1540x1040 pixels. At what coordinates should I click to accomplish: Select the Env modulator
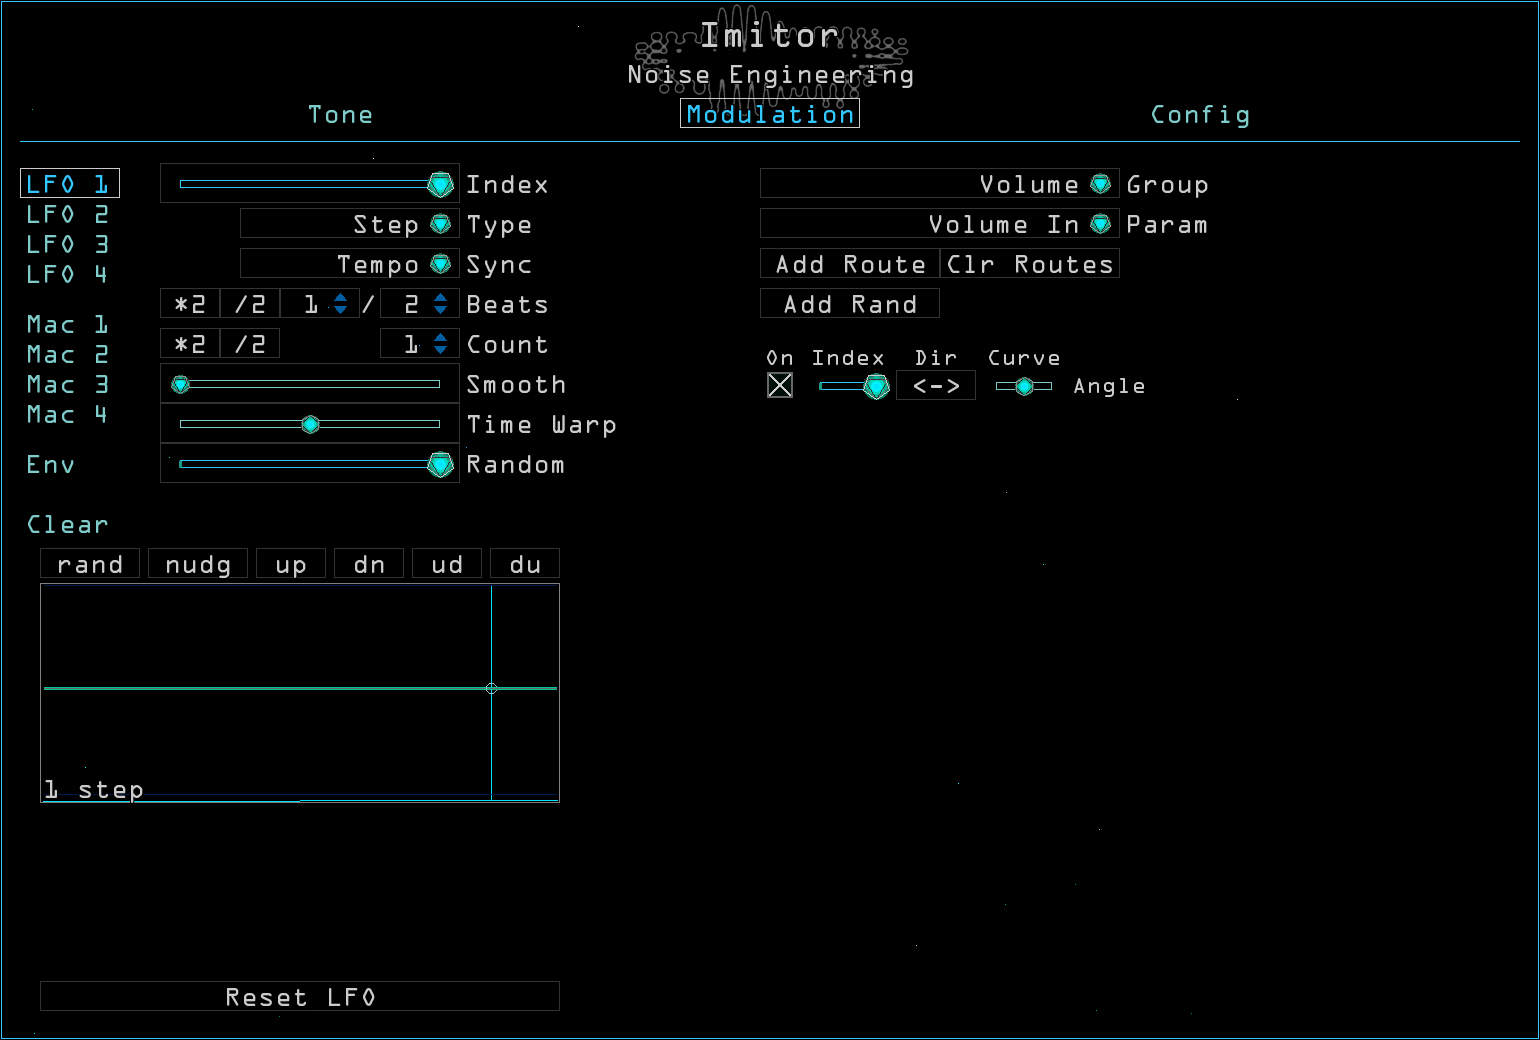click(51, 464)
